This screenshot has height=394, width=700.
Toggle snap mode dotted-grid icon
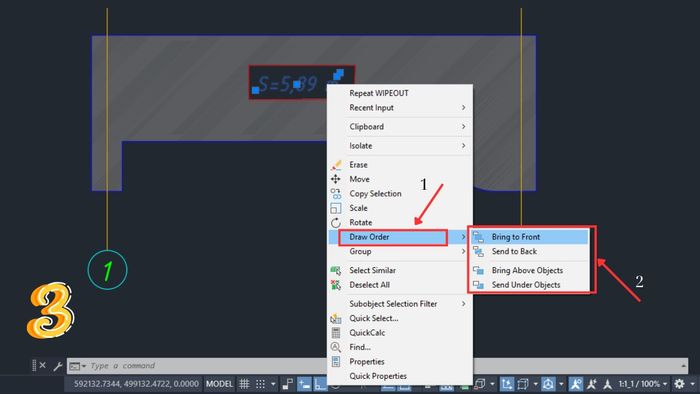coord(260,384)
